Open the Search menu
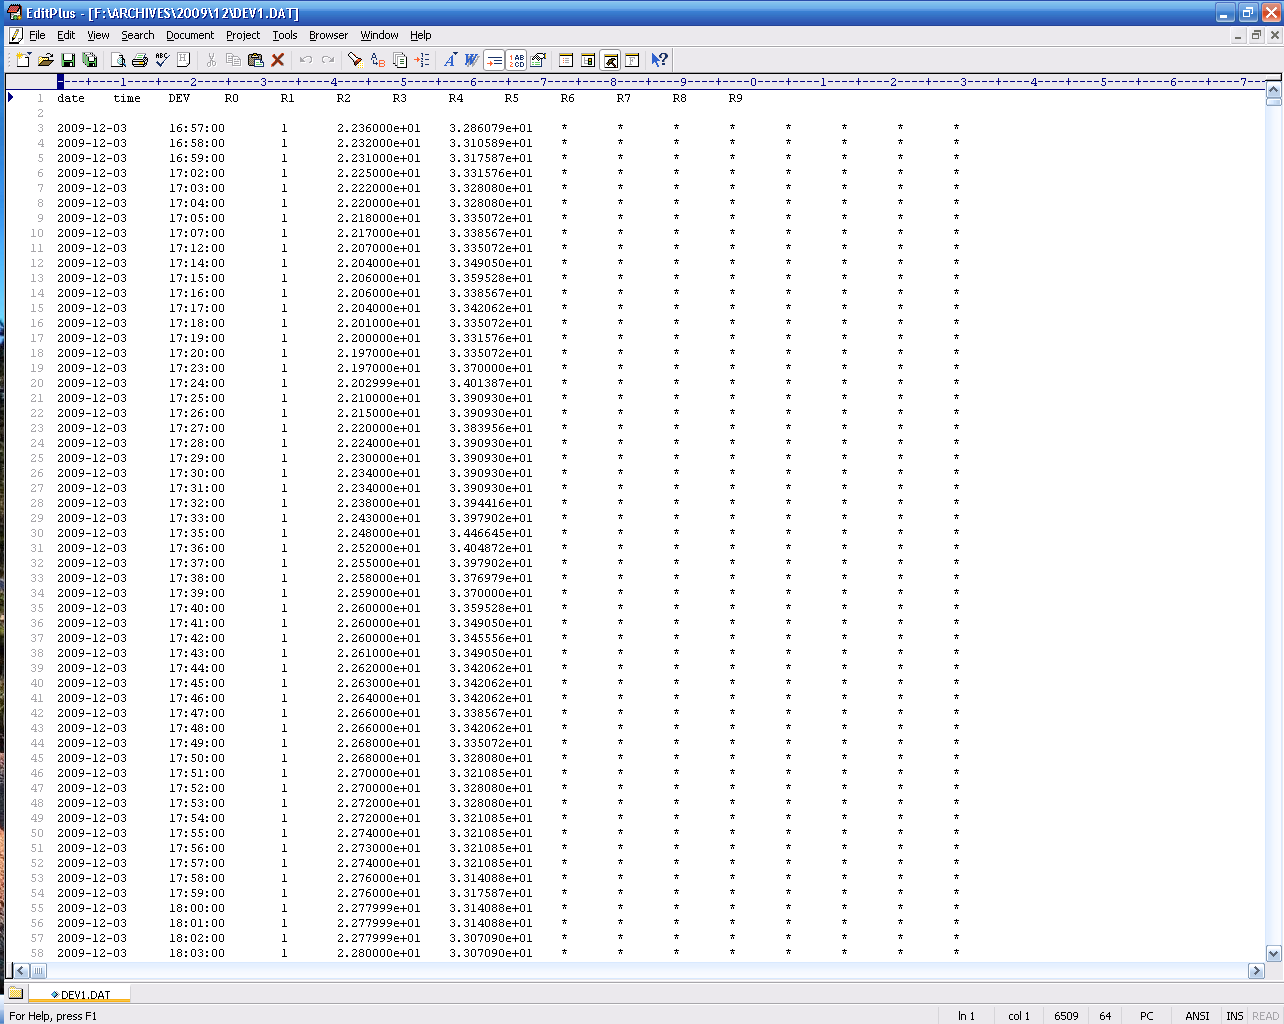Viewport: 1284px width, 1024px height. [x=138, y=35]
